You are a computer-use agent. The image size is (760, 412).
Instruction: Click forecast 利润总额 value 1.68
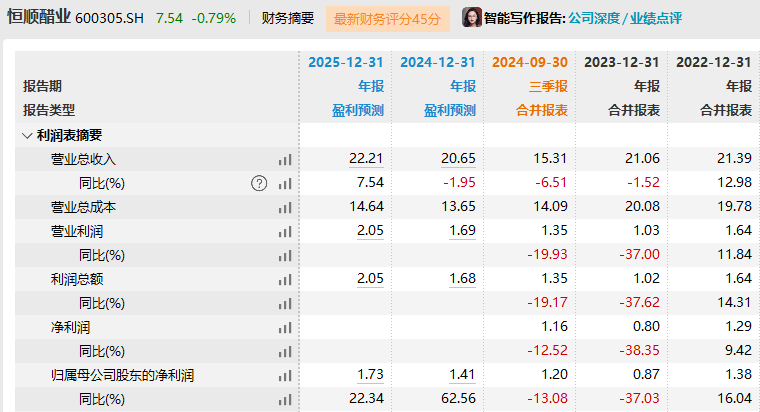[462, 278]
